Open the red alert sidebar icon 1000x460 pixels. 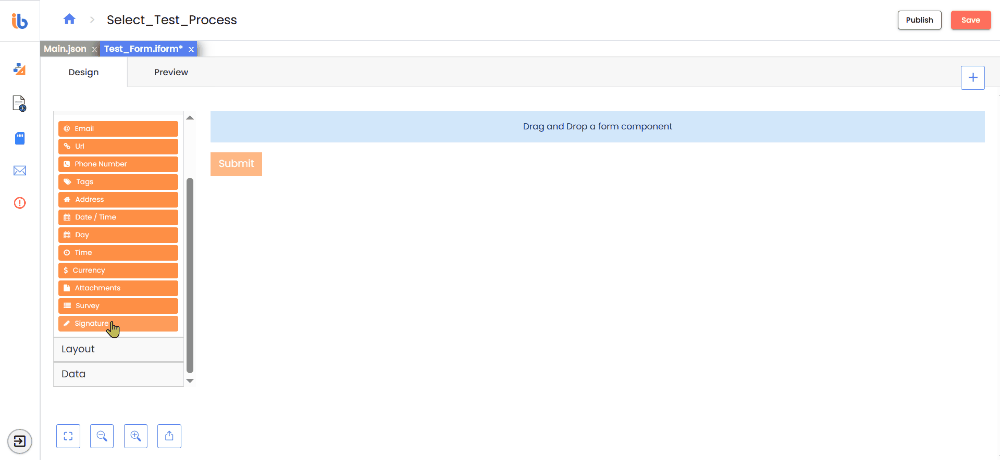coord(20,203)
